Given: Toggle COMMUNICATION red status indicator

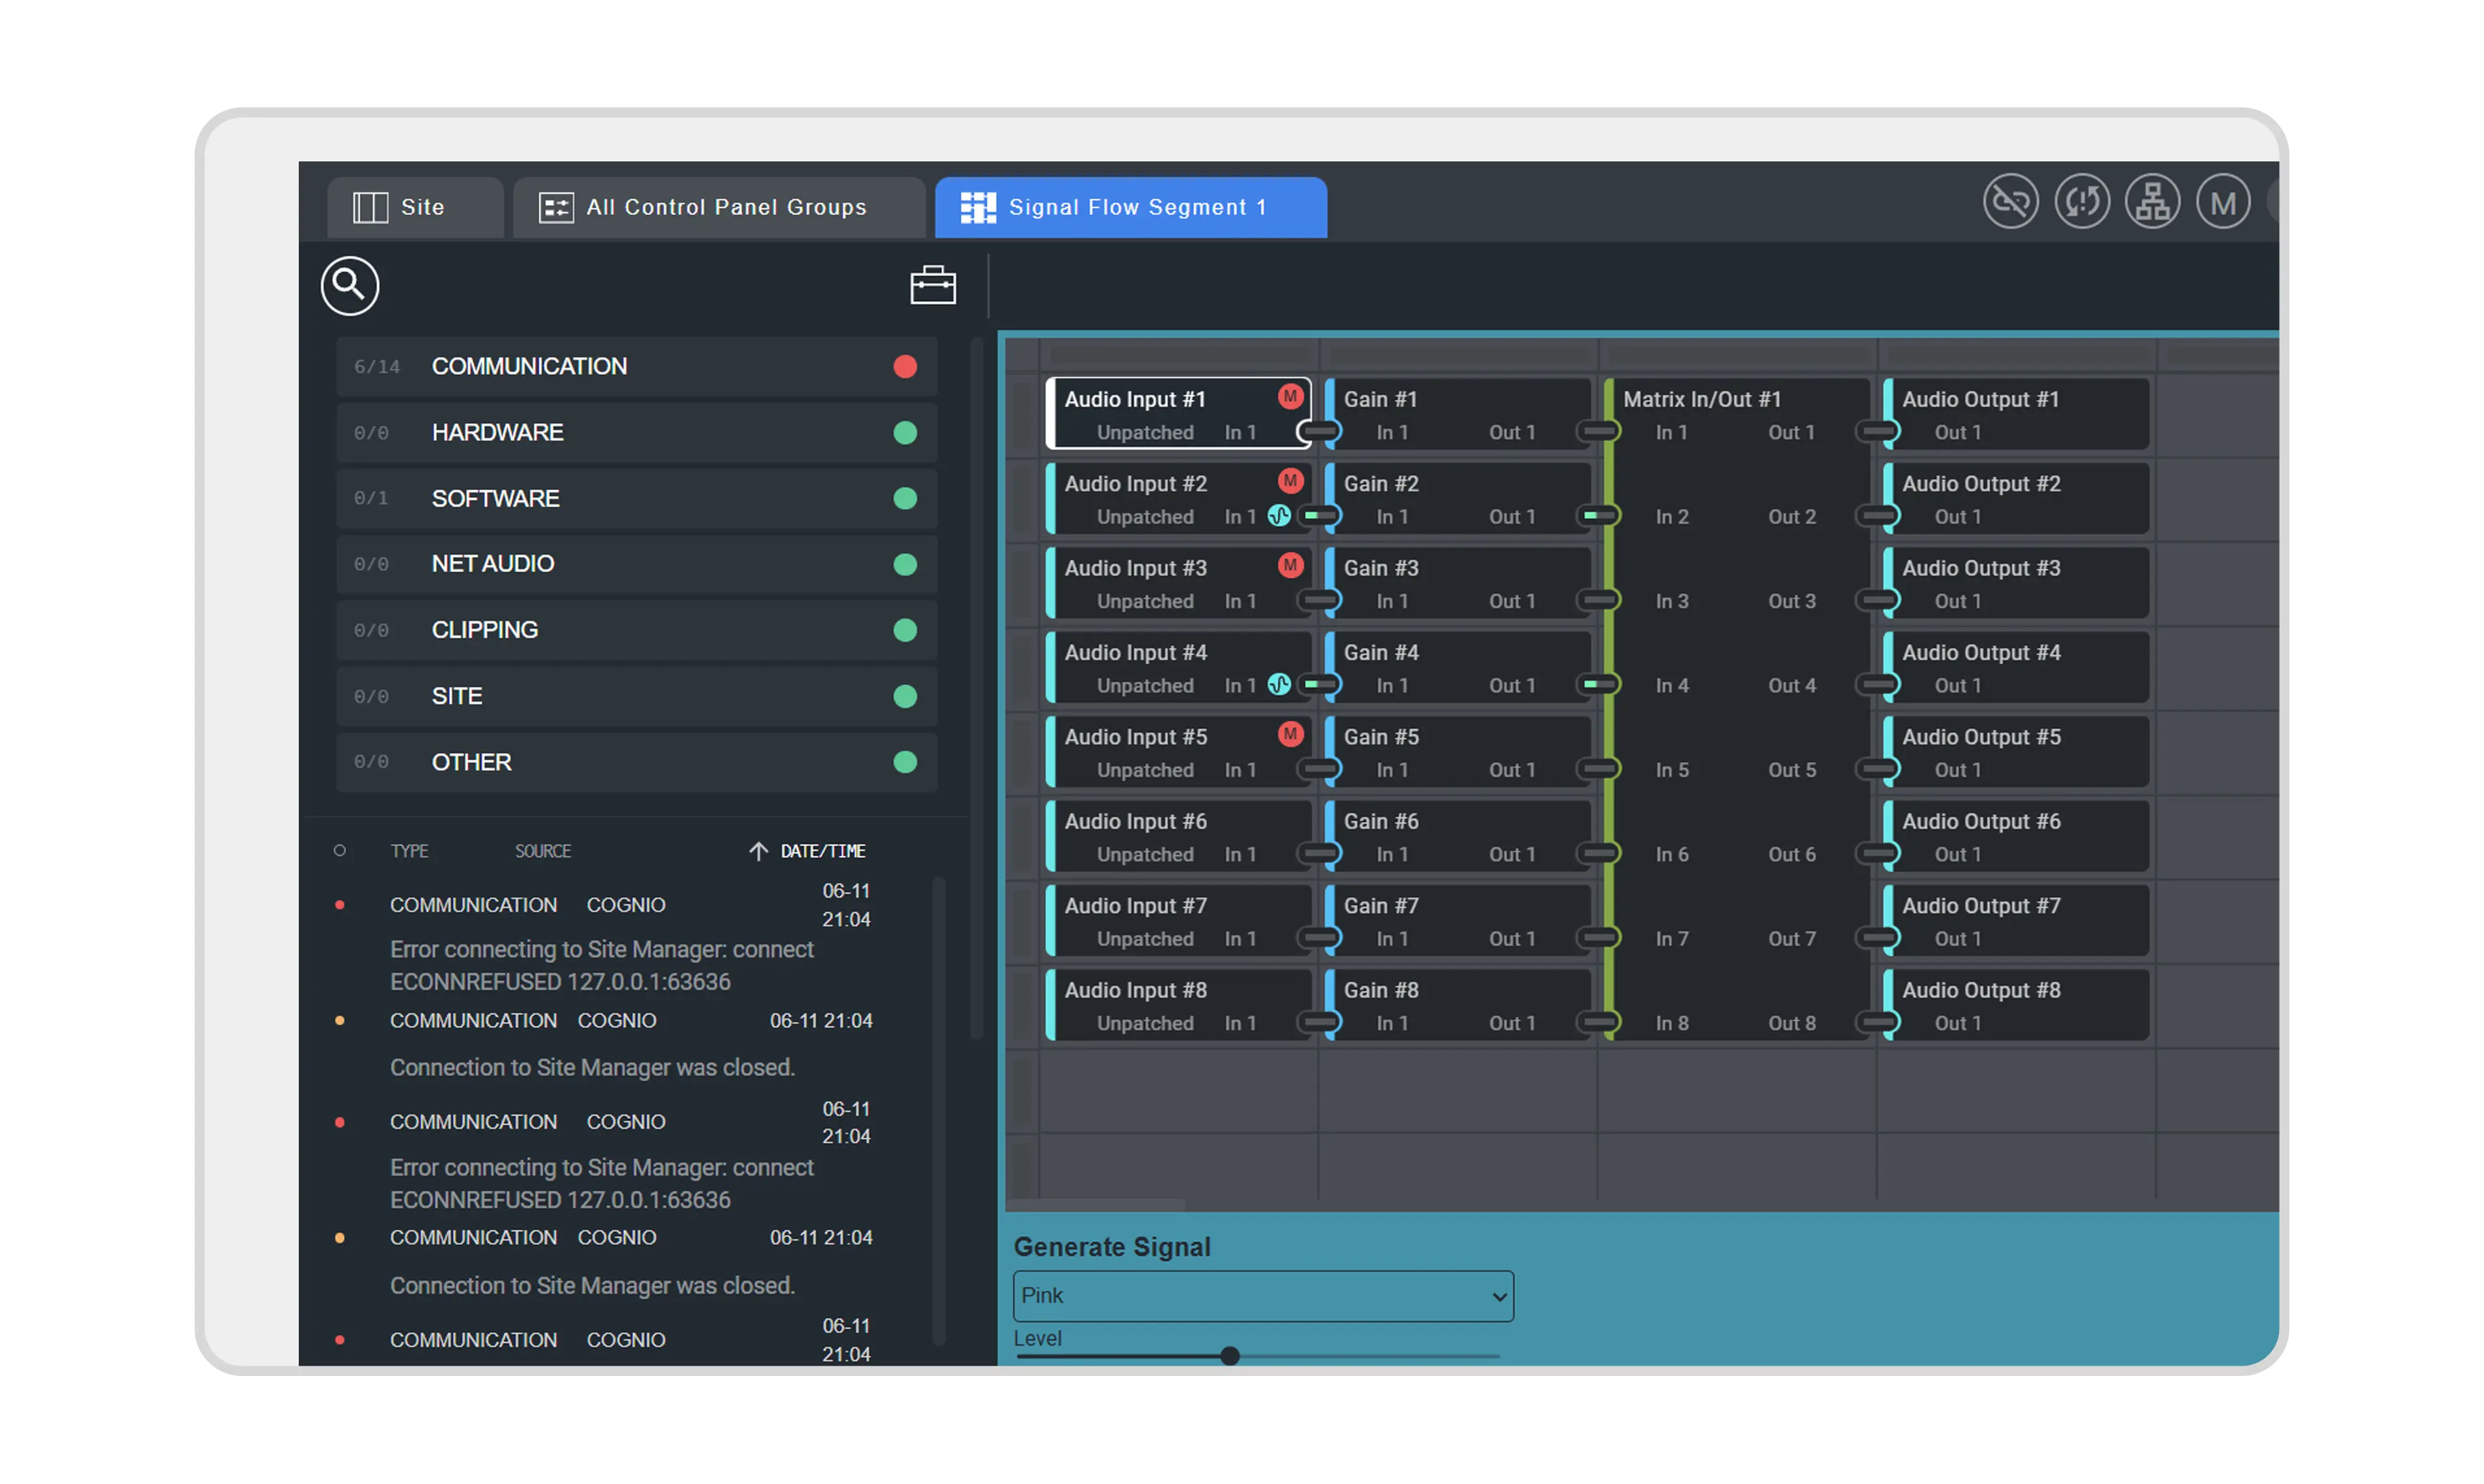Looking at the screenshot, I should [x=904, y=366].
